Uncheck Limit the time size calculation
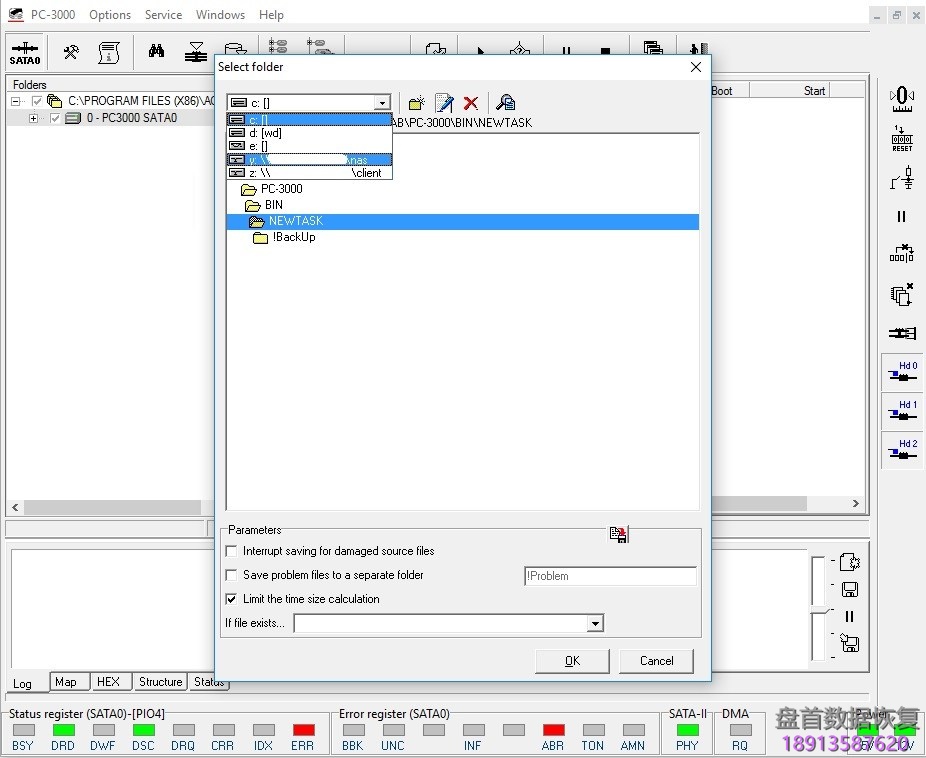Image resolution: width=926 pixels, height=758 pixels. pos(233,599)
